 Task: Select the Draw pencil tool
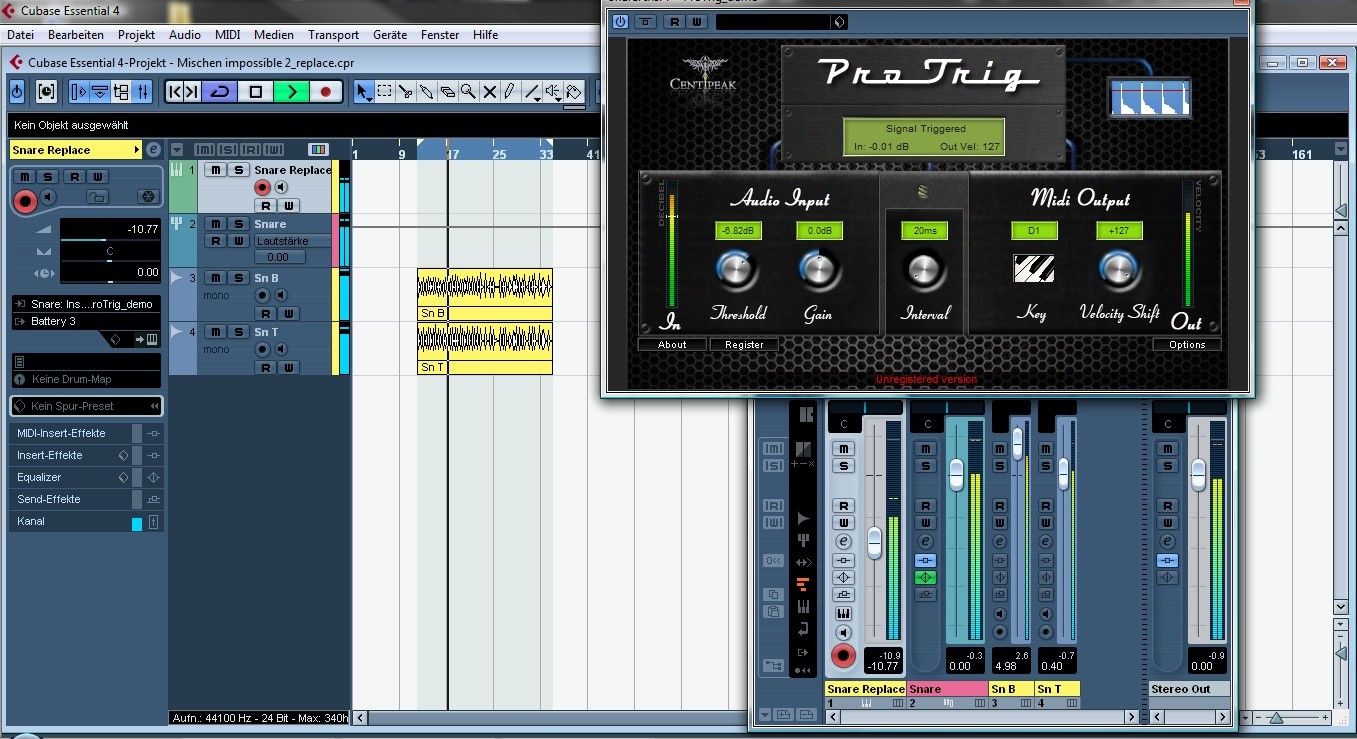pos(511,92)
